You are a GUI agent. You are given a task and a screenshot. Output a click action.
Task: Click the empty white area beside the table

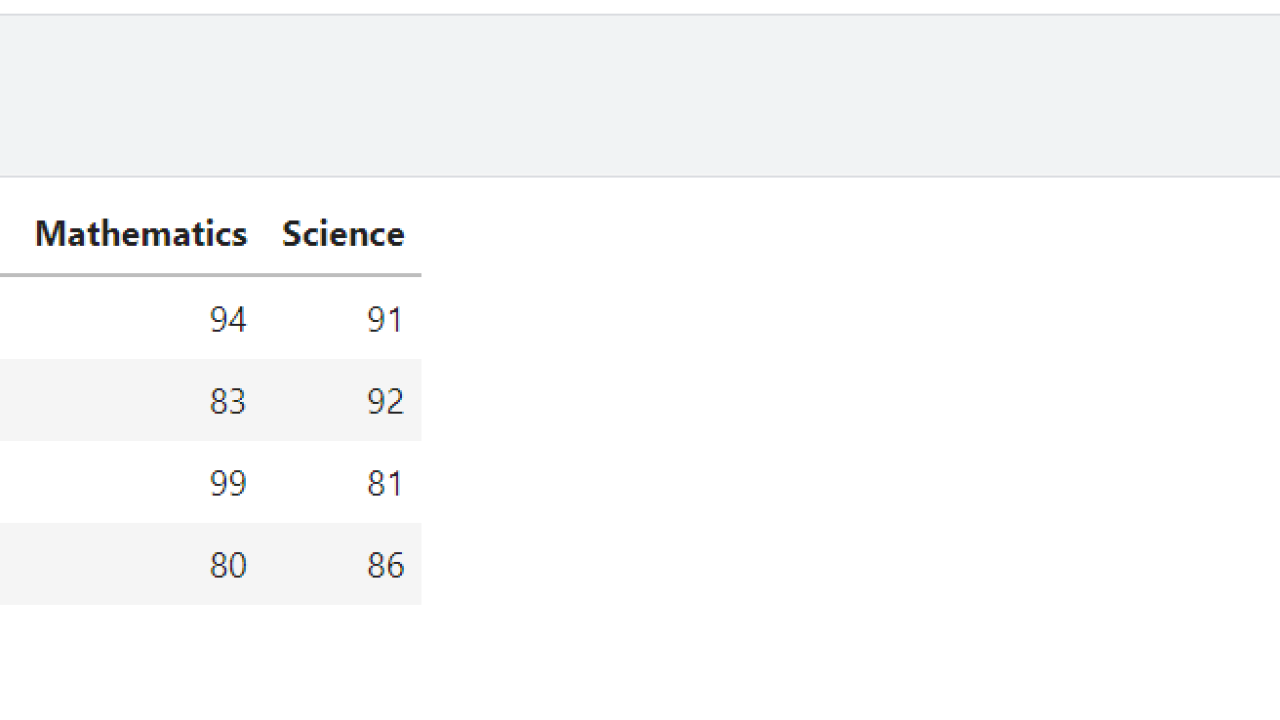(x=850, y=400)
